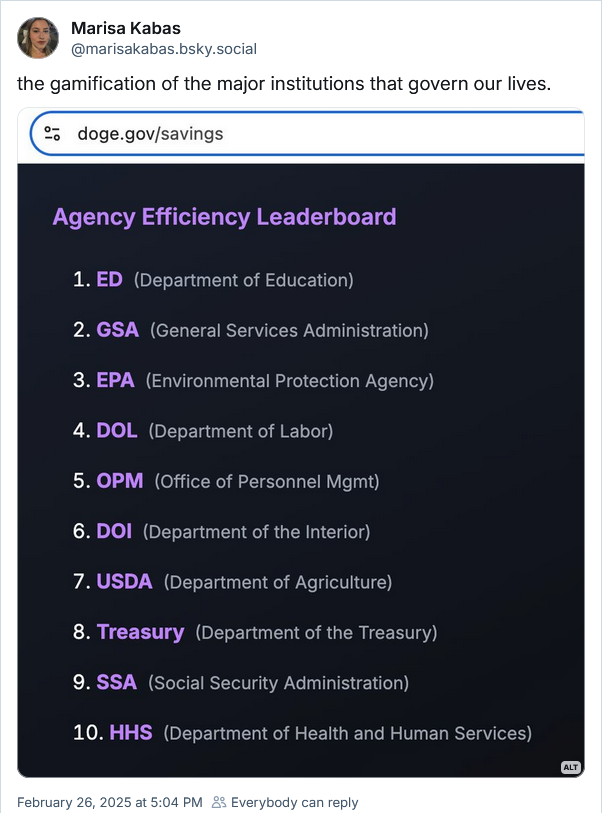Click the Treasury entry
Viewport: 602px width, 813px height.
139,632
